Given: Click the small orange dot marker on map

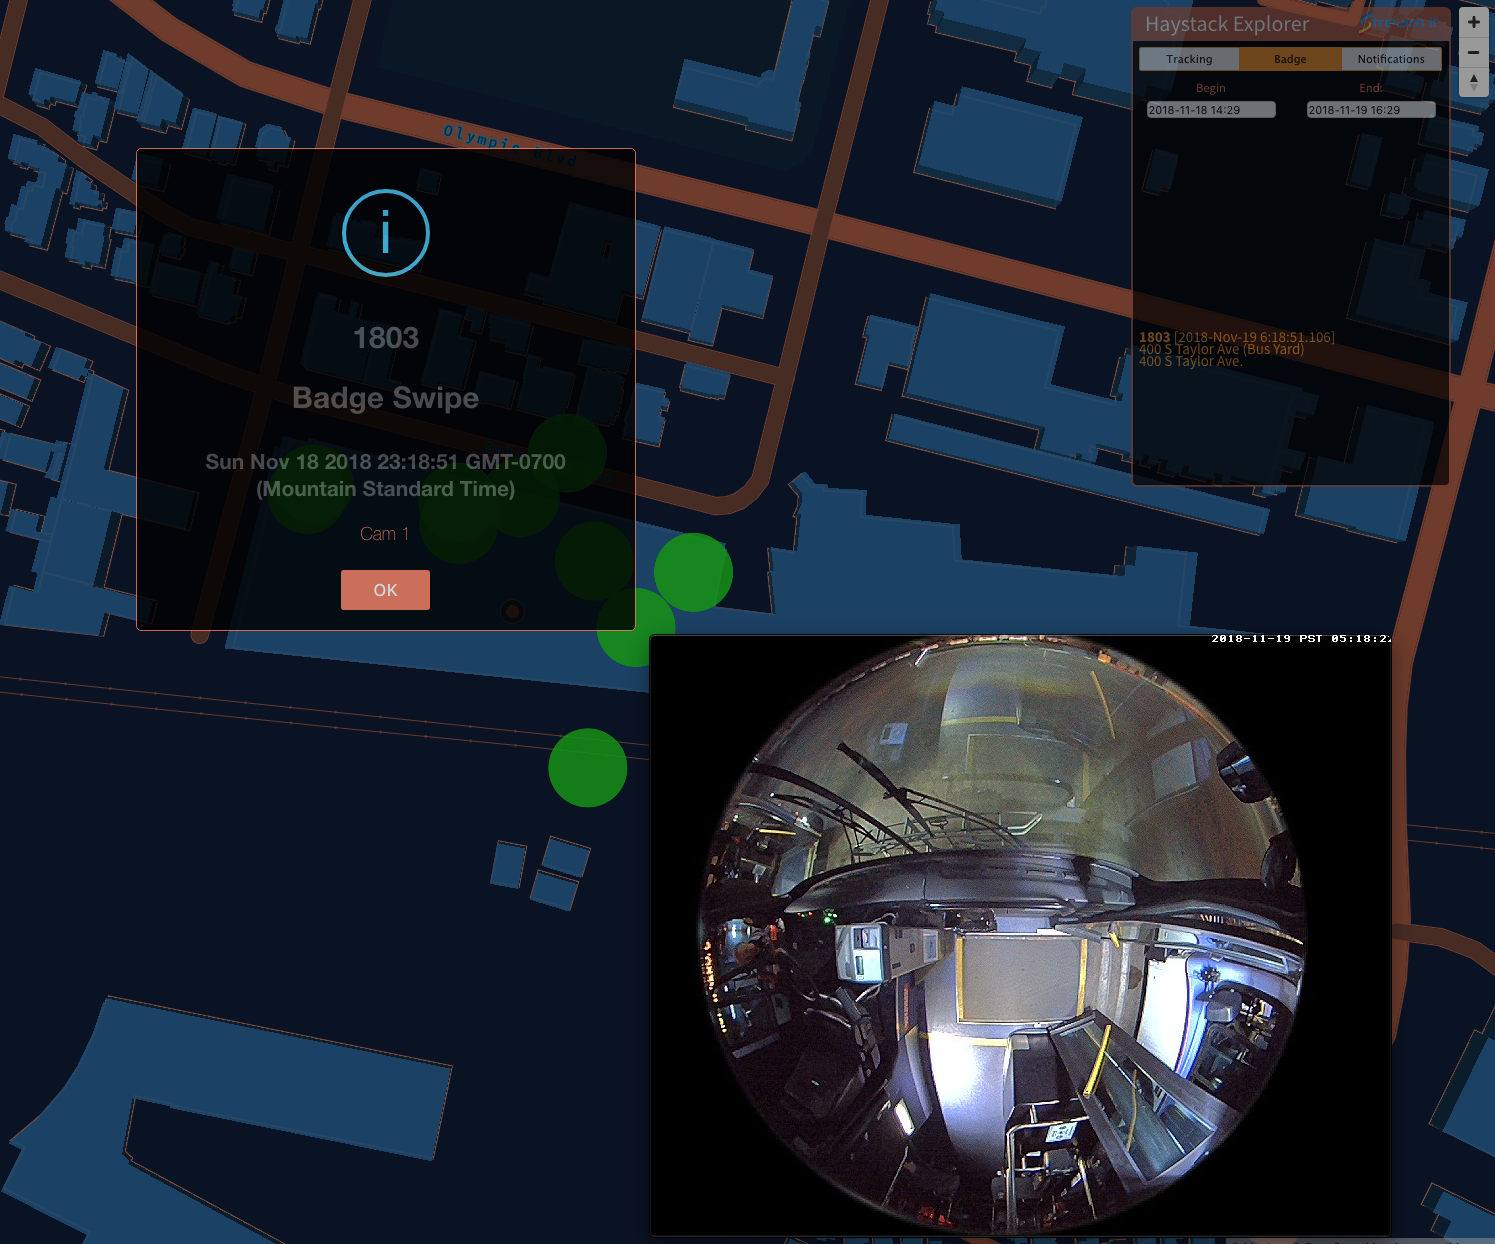Looking at the screenshot, I should (512, 610).
